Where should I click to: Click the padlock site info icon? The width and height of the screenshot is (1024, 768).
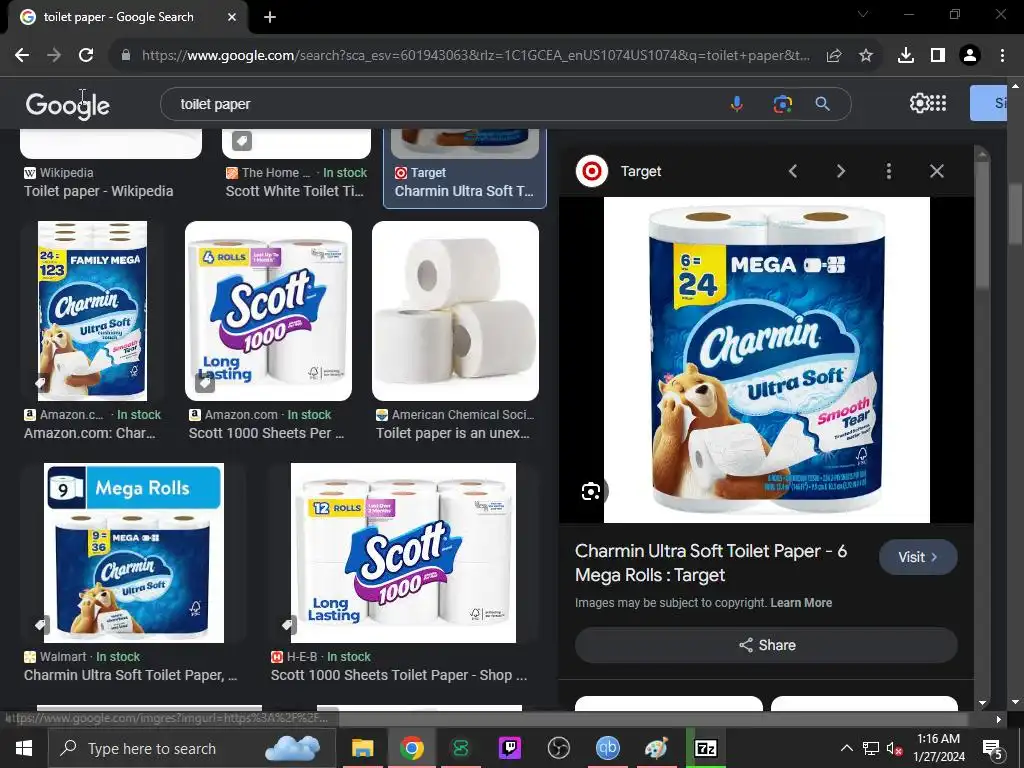click(x=126, y=56)
